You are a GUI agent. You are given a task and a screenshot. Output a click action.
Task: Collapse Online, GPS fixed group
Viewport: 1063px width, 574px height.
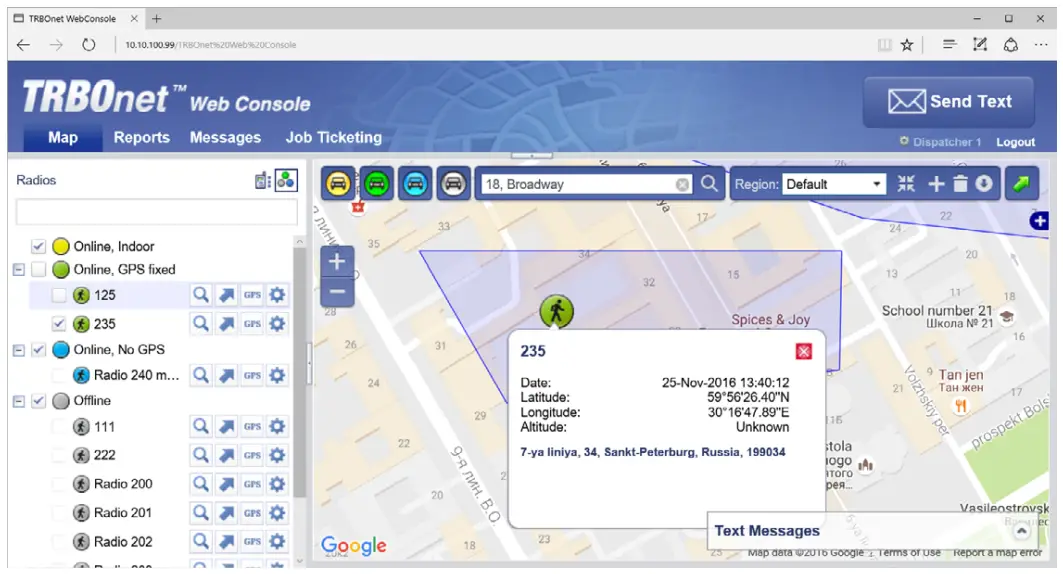(19, 270)
